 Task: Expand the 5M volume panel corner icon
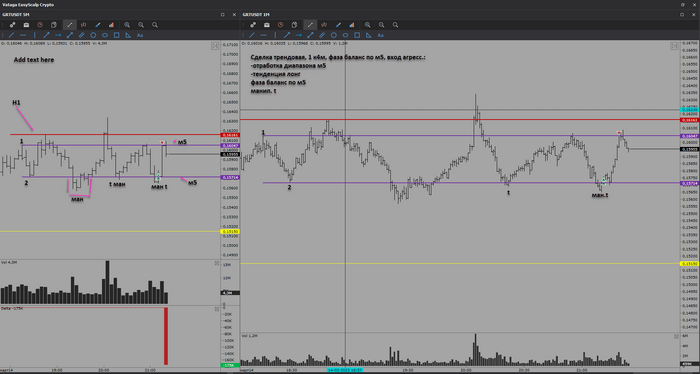coord(217,263)
